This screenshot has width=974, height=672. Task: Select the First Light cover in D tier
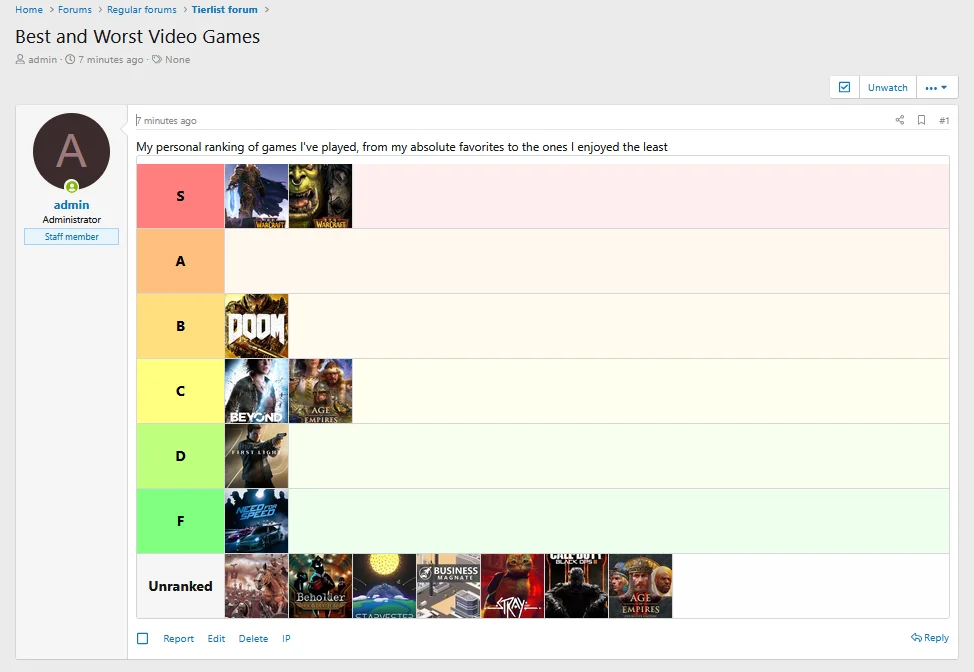pos(257,456)
